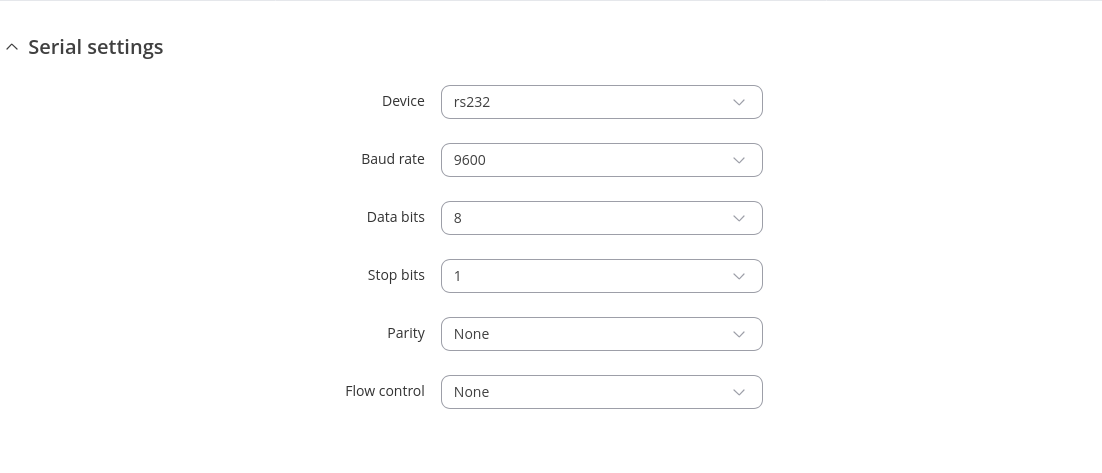Screen dimensions: 1102x473
Task: Open the Stop bits dropdown showing 1
Action: point(601,276)
